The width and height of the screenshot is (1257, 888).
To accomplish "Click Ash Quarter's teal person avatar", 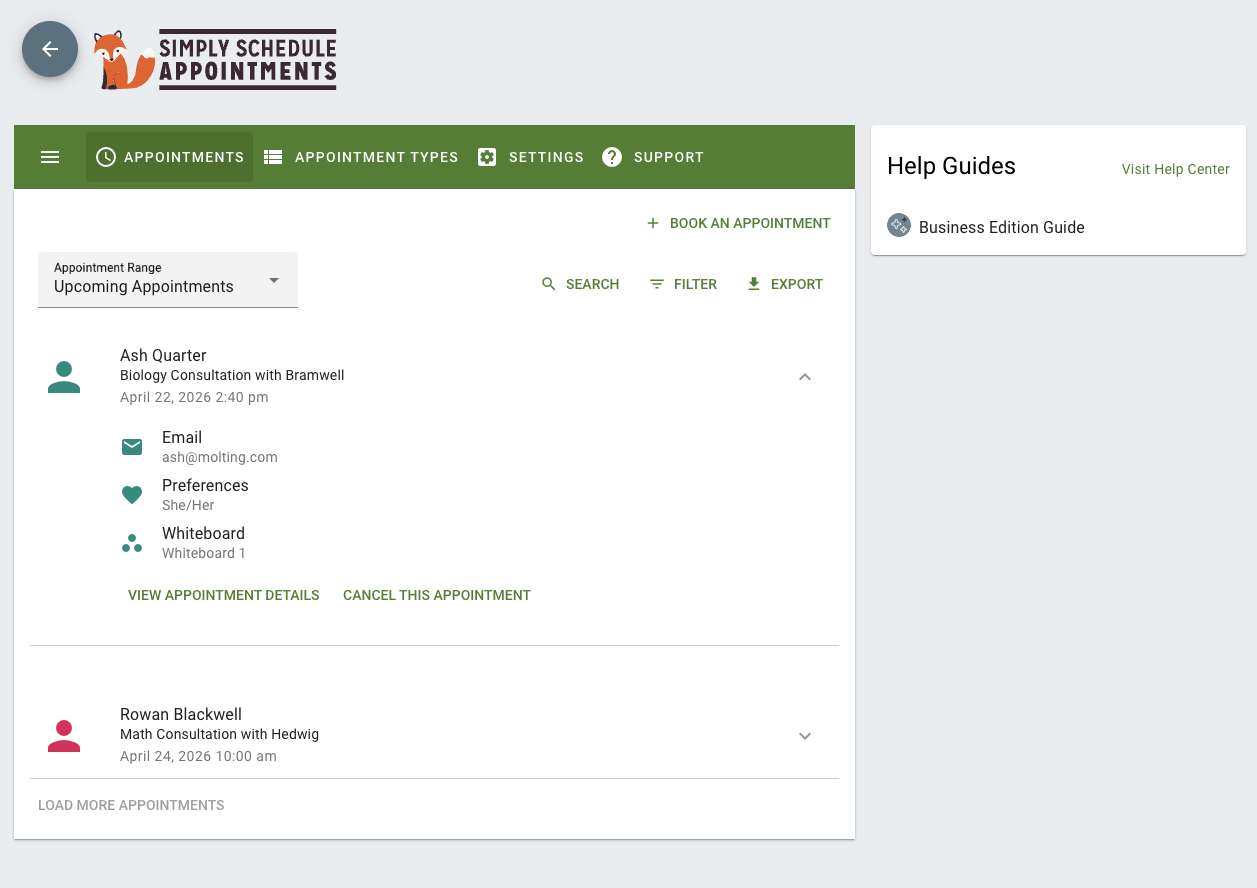I will click(x=64, y=377).
